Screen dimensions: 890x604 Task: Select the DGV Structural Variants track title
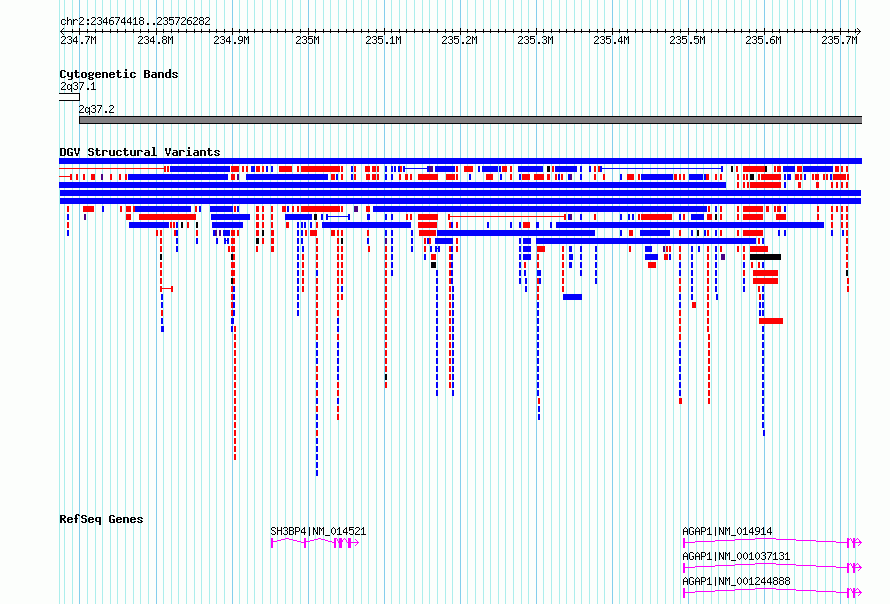(x=140, y=152)
